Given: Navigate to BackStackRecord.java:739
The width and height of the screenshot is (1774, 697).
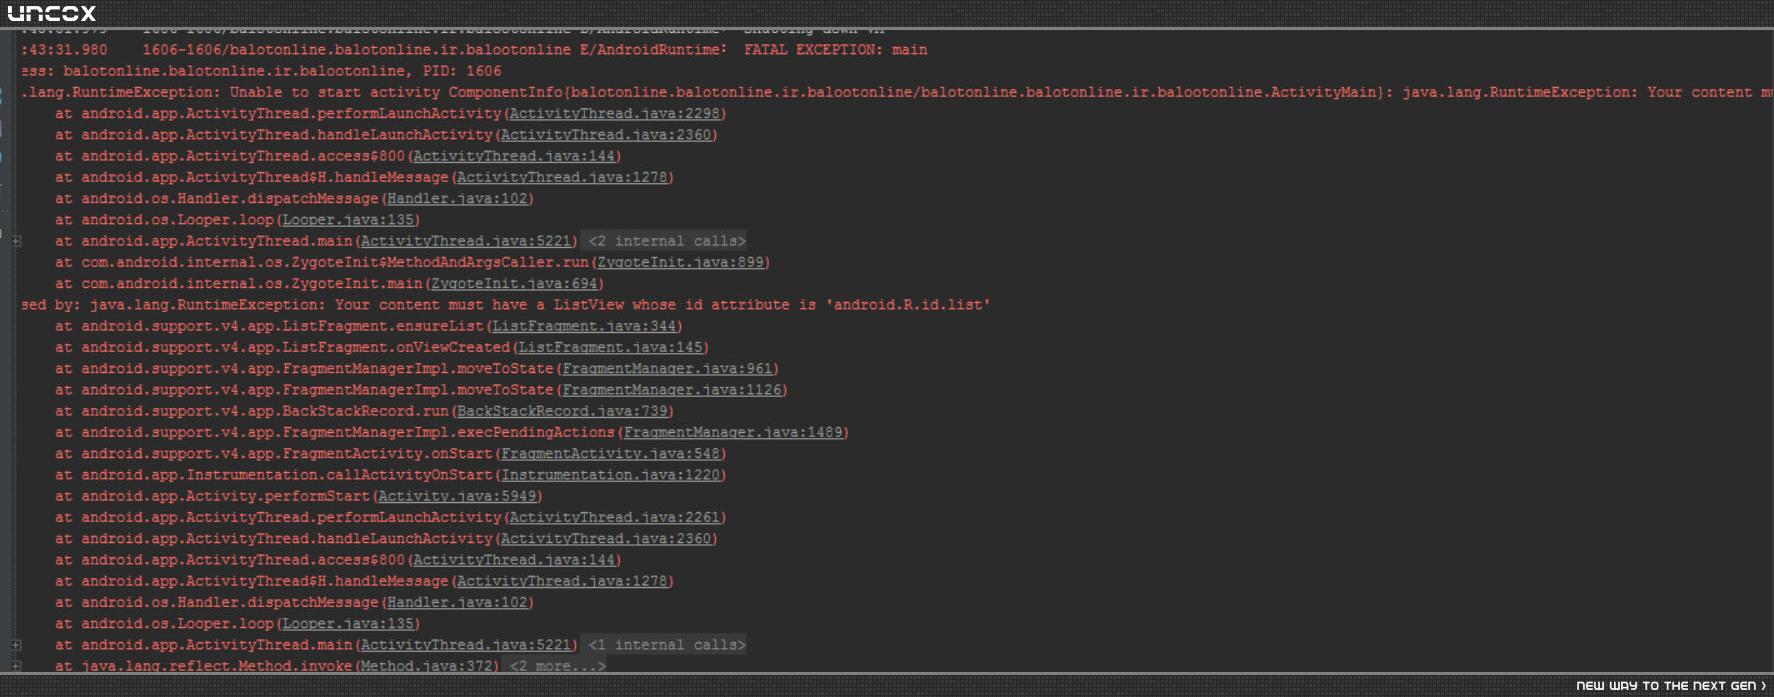Looking at the screenshot, I should [x=562, y=411].
